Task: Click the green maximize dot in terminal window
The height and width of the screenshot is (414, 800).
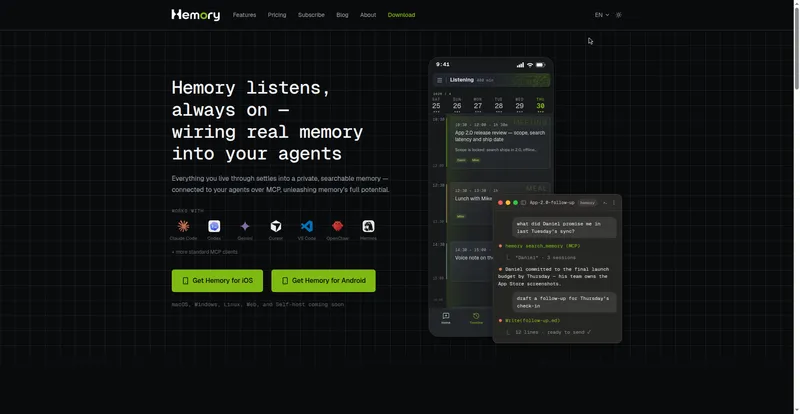Action: 515,203
